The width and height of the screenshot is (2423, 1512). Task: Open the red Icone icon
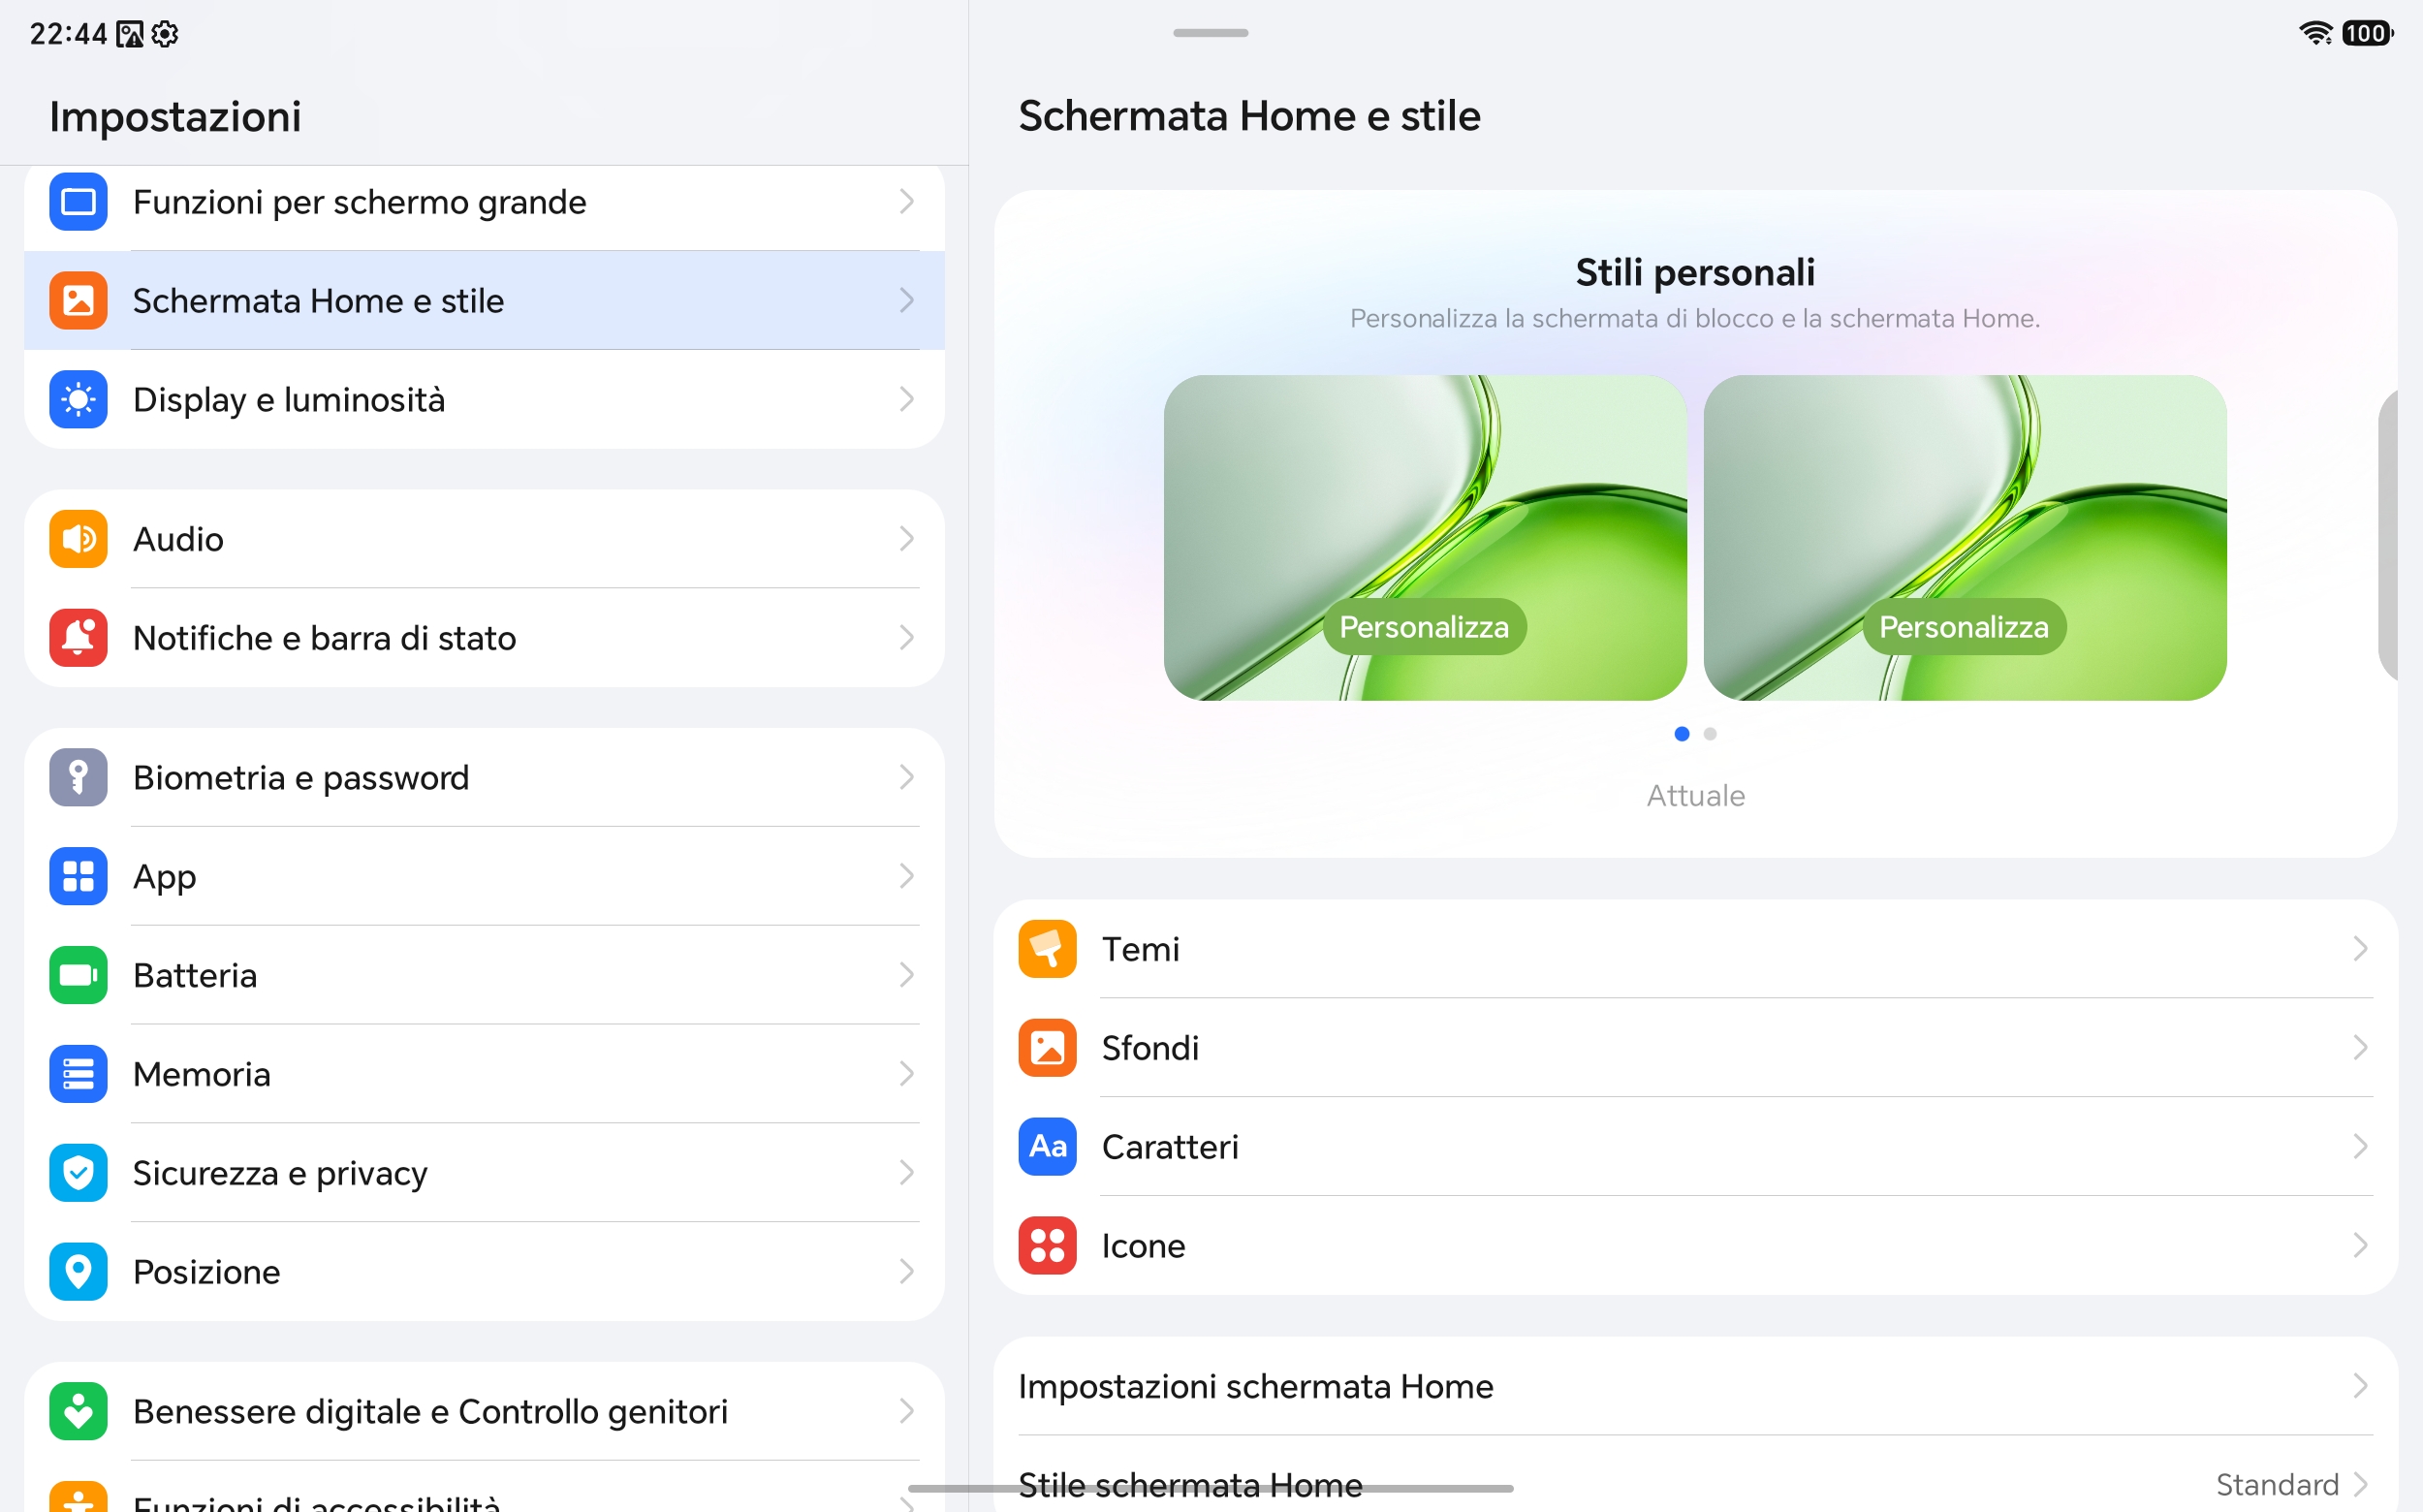1047,1245
